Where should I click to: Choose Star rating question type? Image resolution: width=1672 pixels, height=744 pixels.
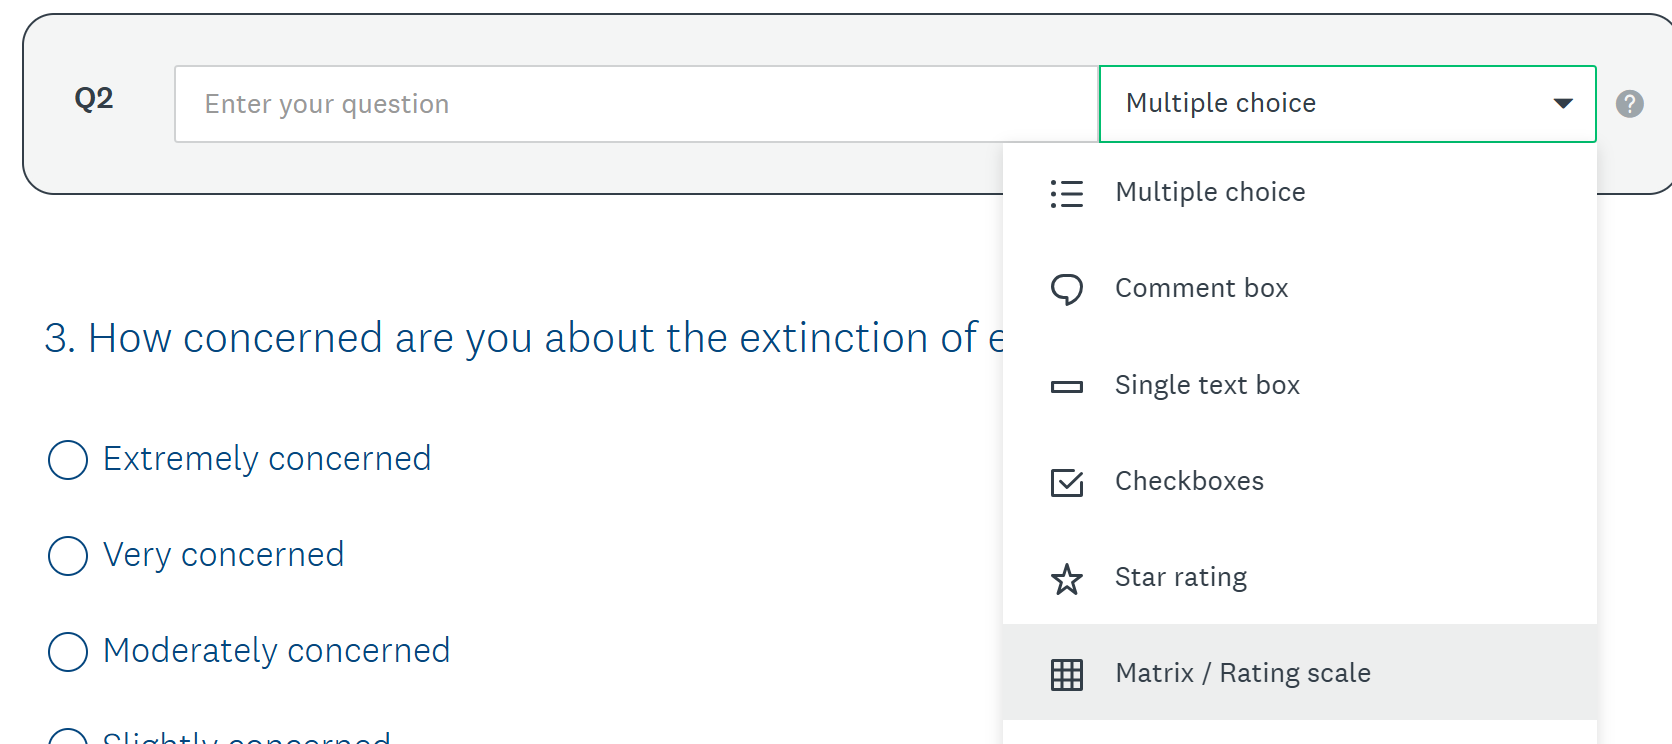point(1180,577)
